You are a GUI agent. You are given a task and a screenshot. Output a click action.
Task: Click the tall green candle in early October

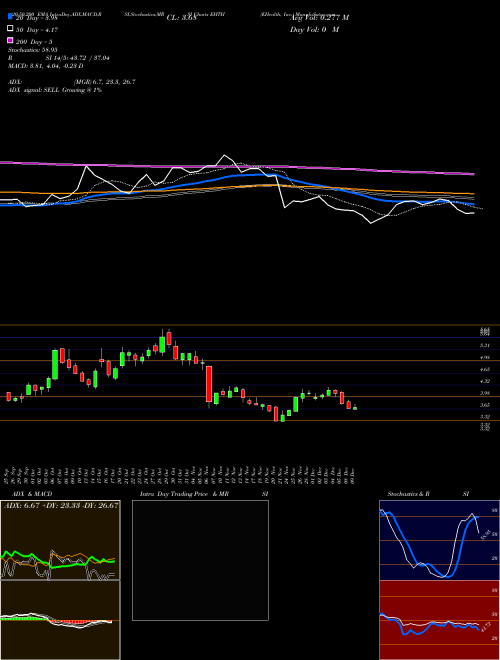click(55, 365)
